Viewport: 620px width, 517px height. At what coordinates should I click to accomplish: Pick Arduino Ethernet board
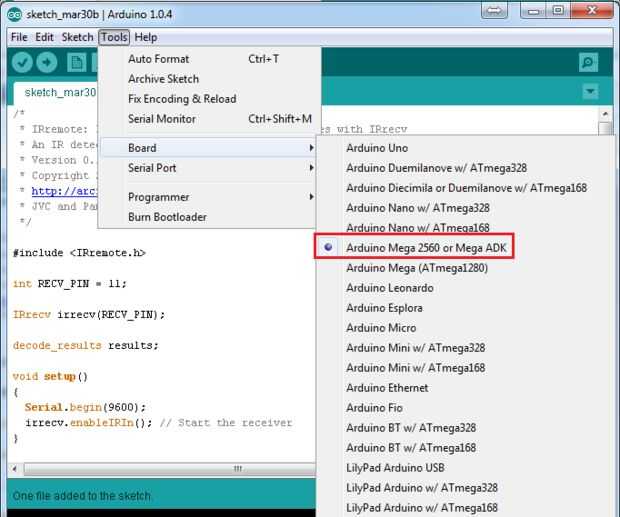466,388
